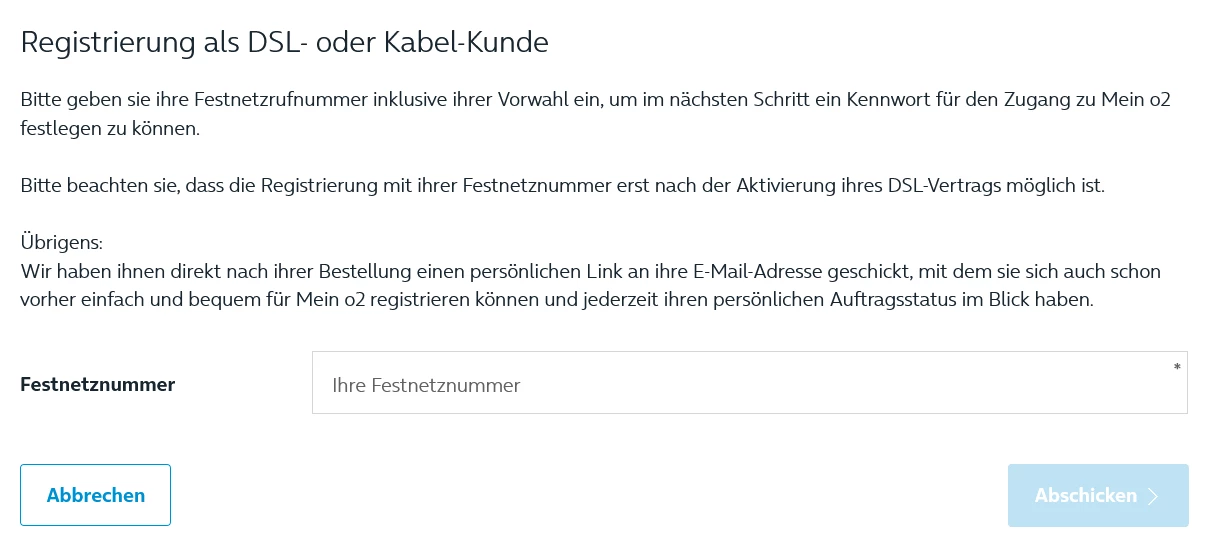Click the Abbrechen button

[95, 495]
